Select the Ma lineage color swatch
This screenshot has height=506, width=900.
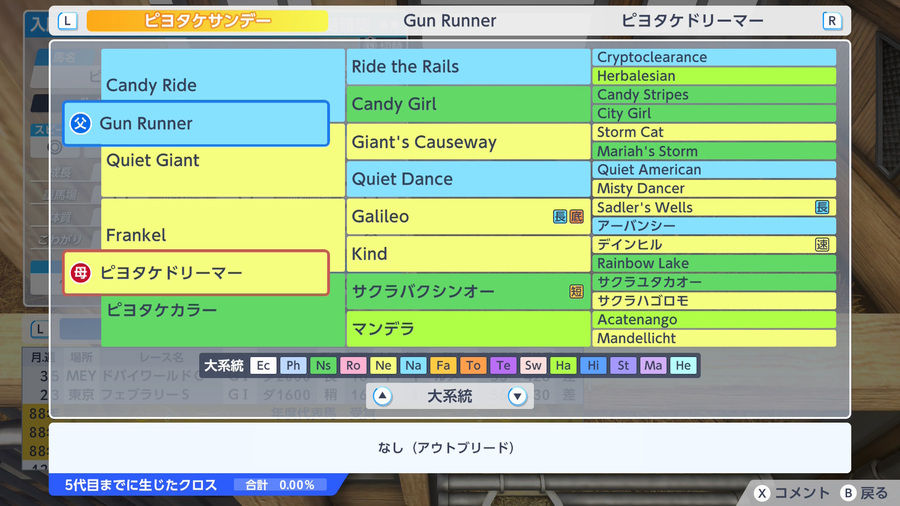pos(653,365)
